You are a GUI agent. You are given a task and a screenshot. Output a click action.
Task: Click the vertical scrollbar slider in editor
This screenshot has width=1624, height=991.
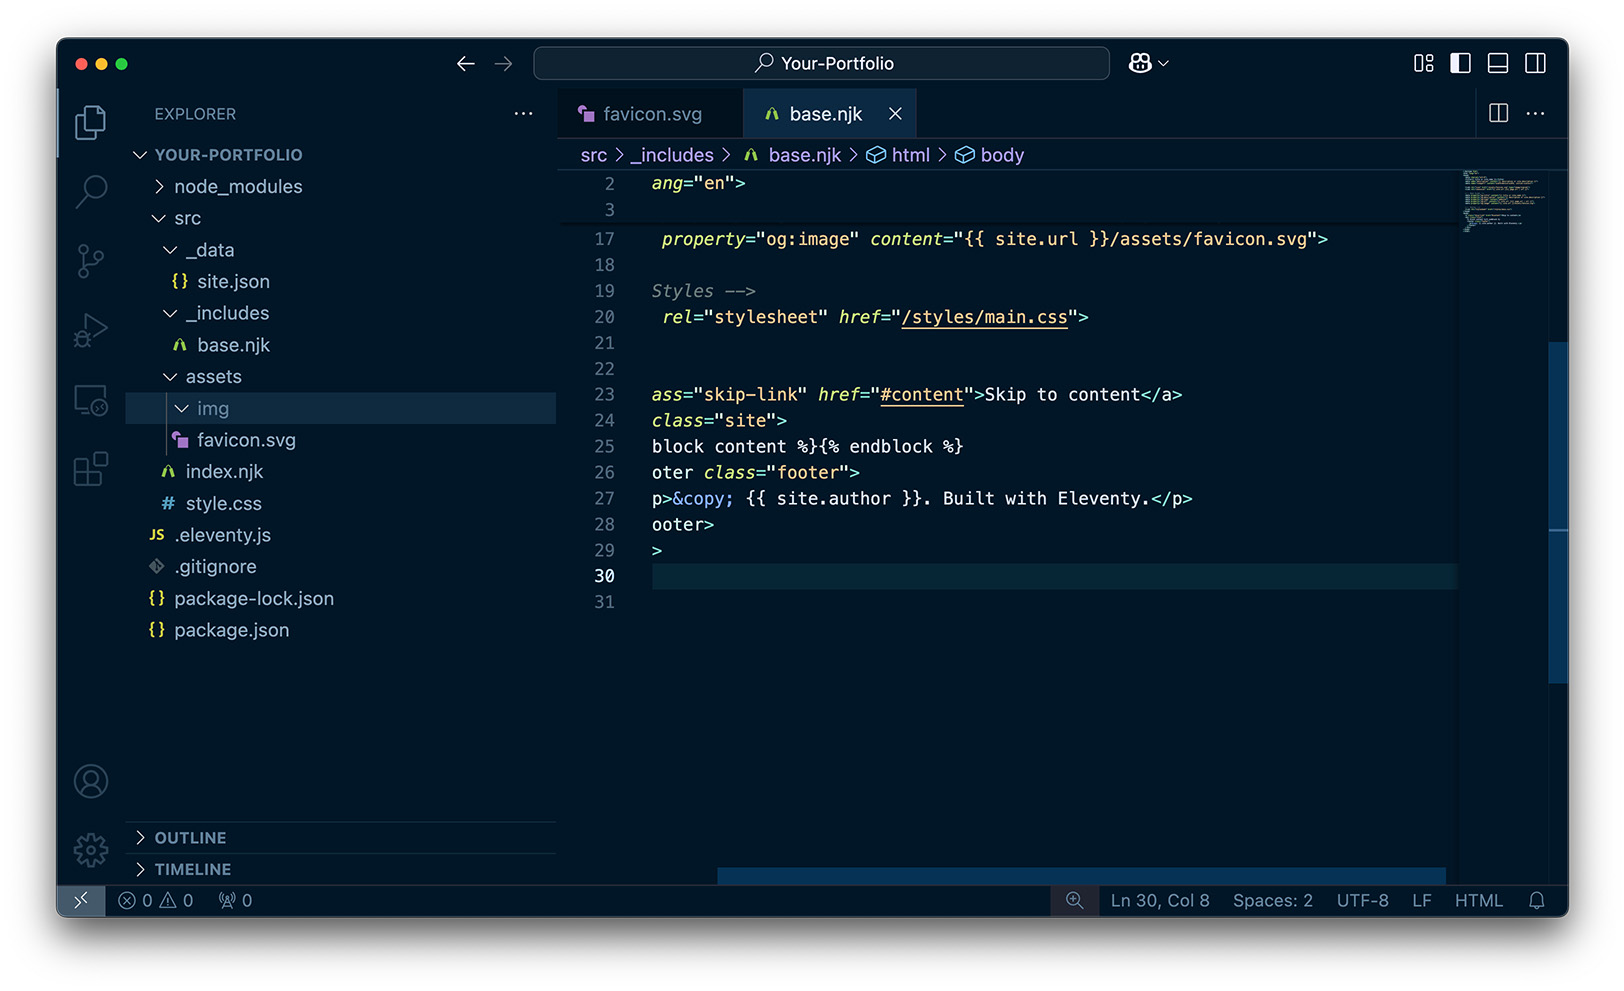click(1557, 512)
